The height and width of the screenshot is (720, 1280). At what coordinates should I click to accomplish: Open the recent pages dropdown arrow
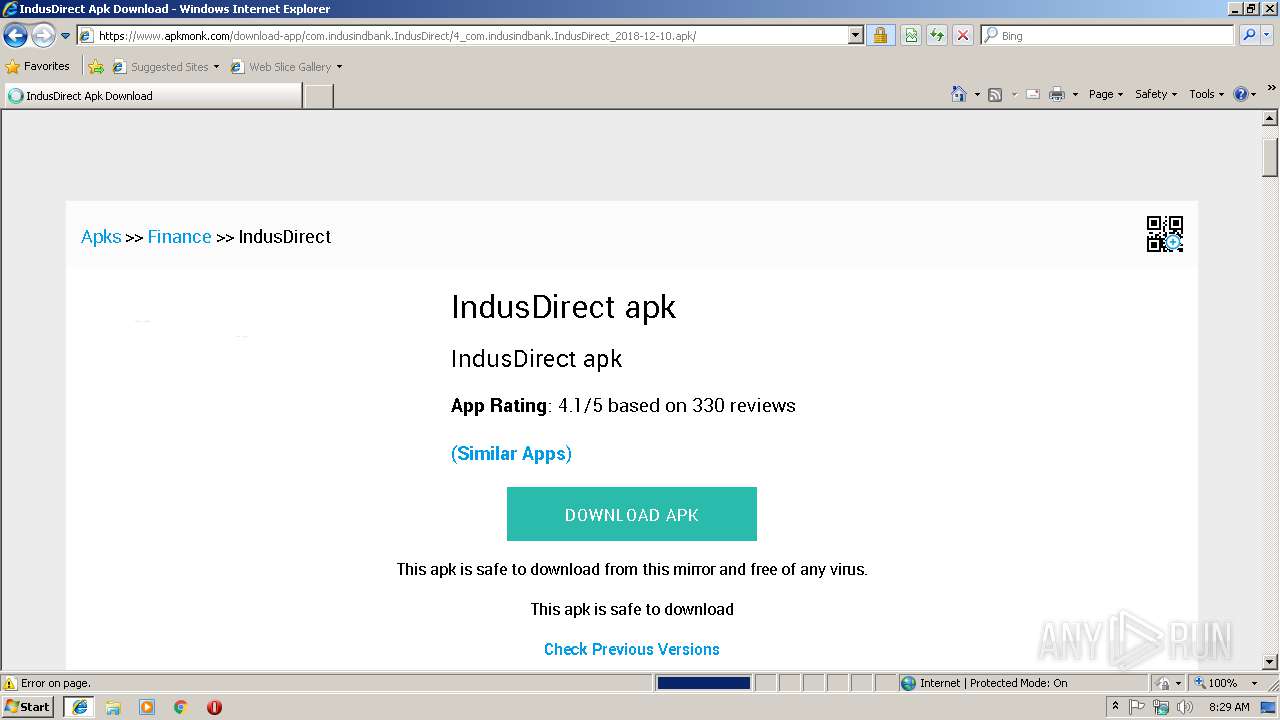pyautogui.click(x=66, y=36)
